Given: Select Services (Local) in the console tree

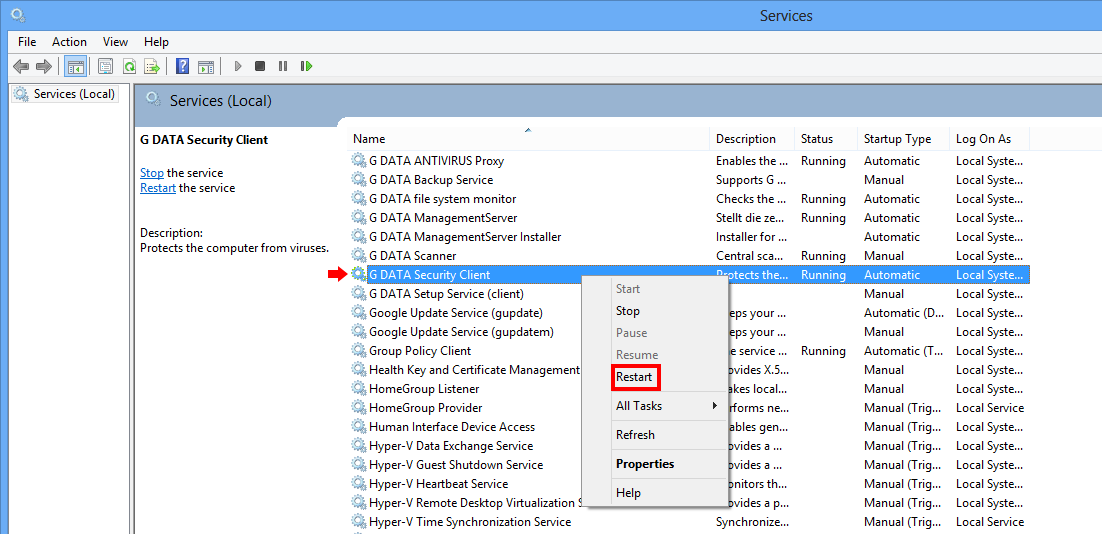Looking at the screenshot, I should pos(65,93).
